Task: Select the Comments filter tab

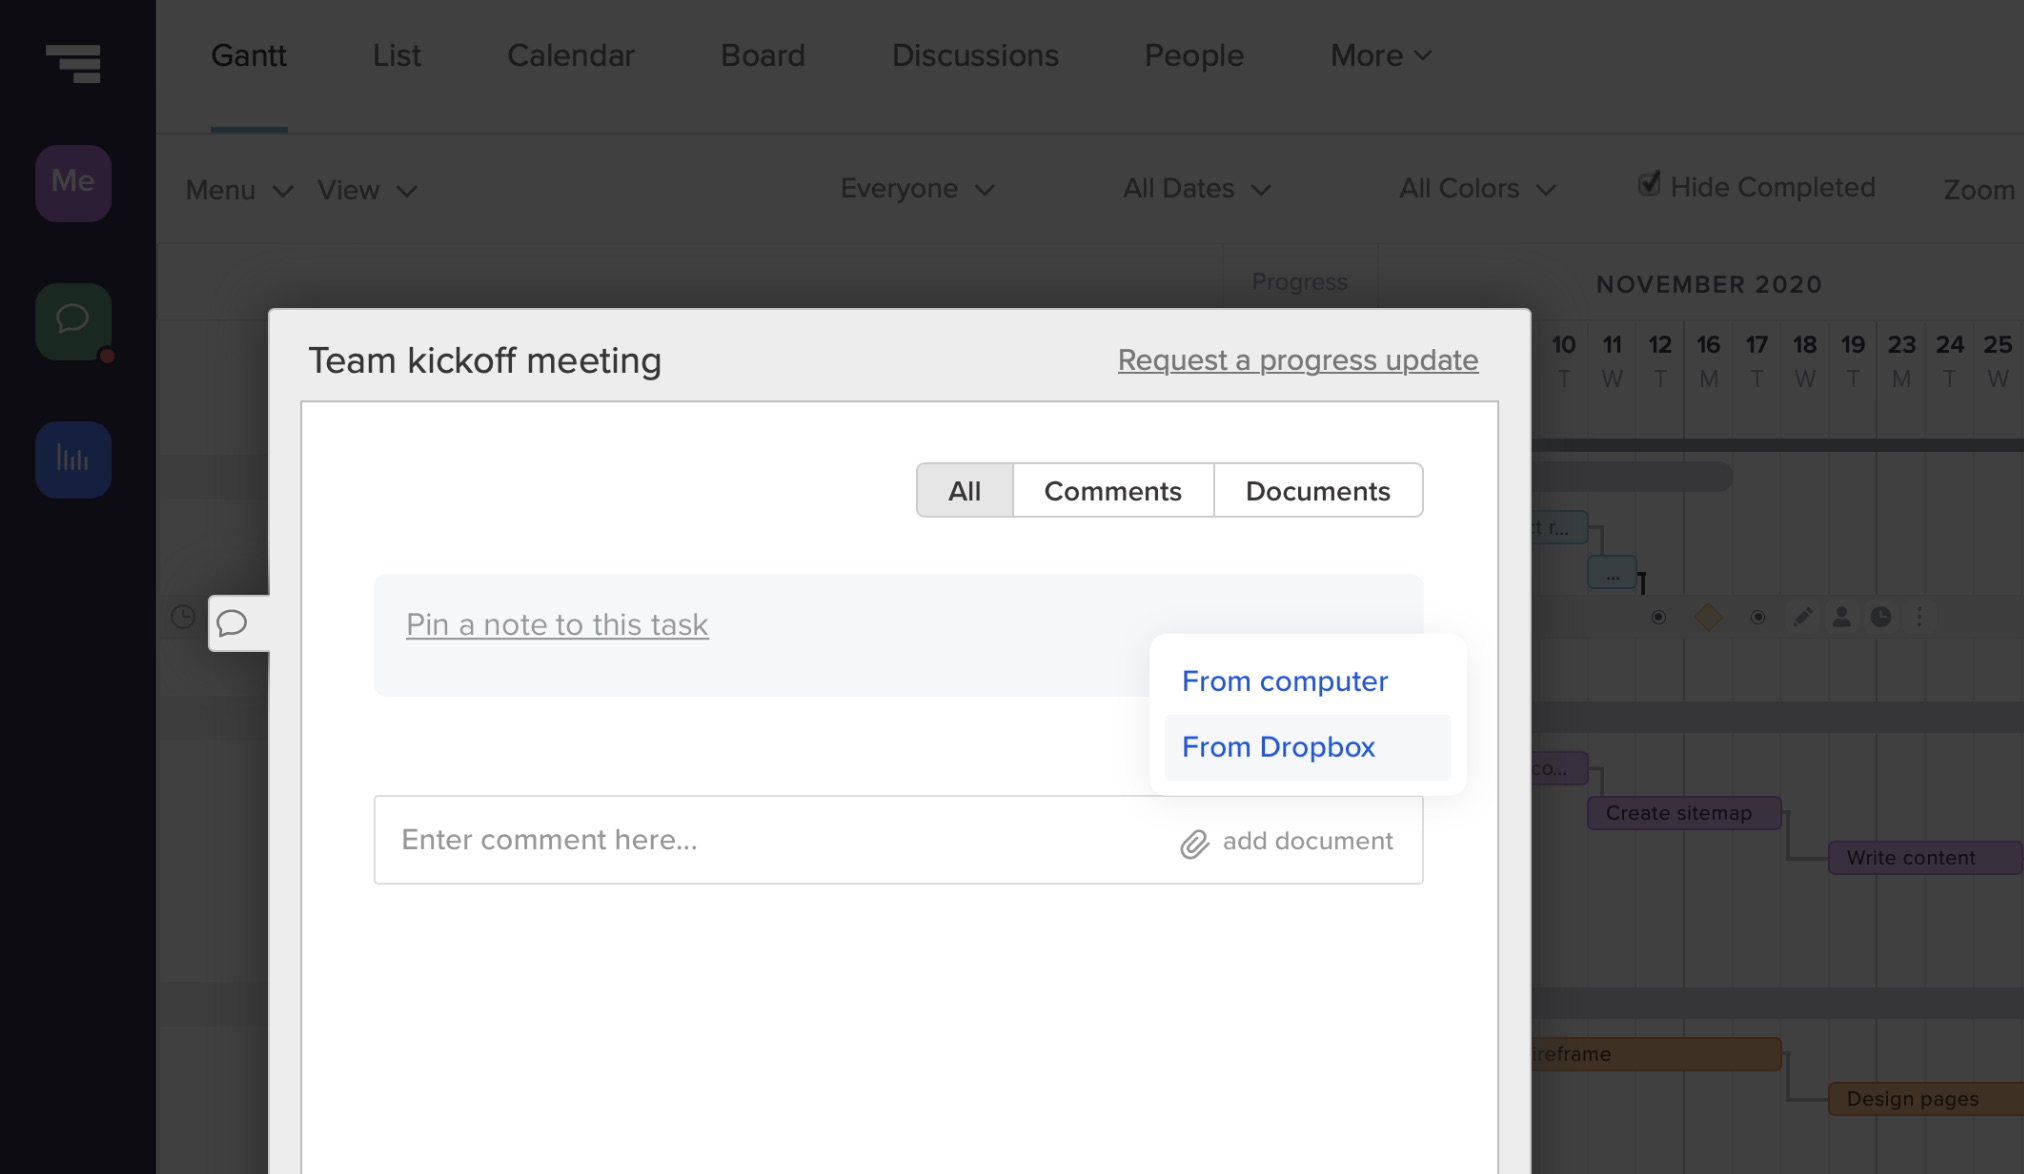Action: coord(1112,491)
